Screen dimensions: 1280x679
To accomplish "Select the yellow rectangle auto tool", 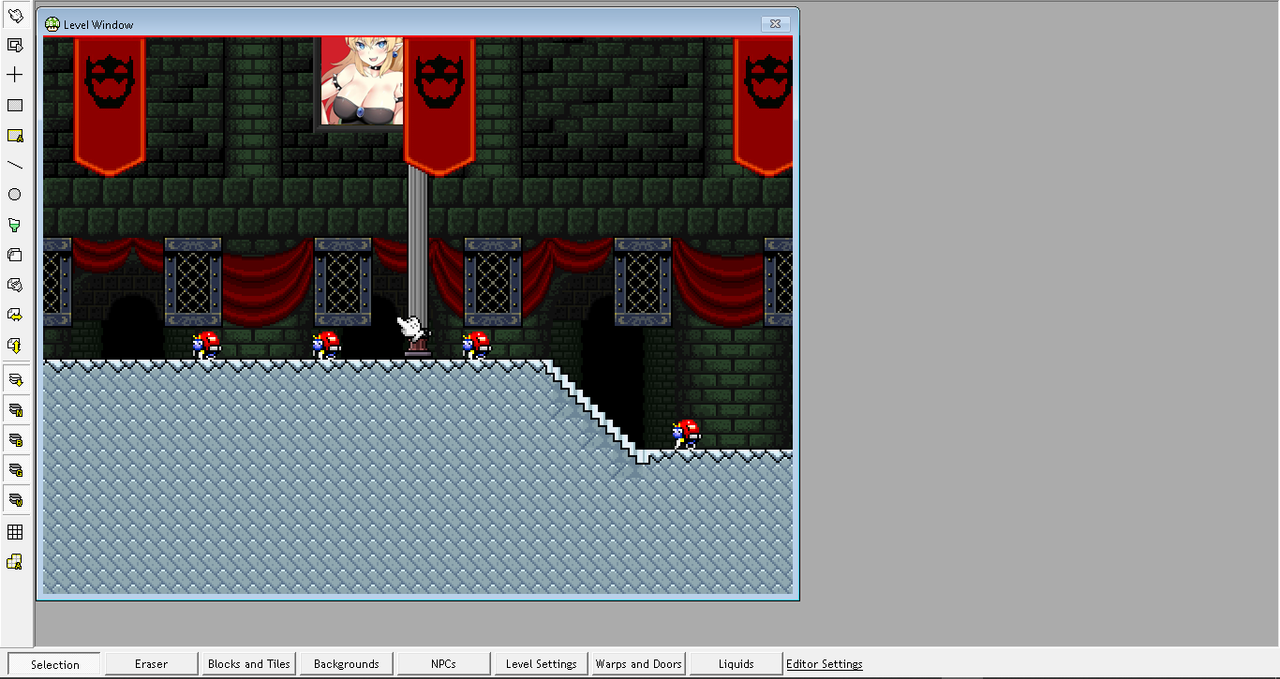I will click(x=15, y=135).
